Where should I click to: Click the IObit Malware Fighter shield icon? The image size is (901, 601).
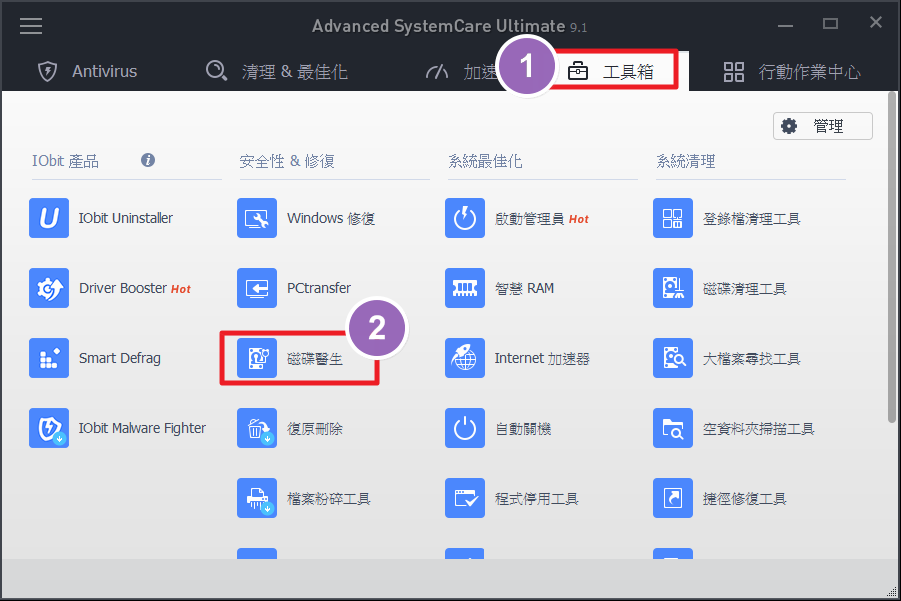pyautogui.click(x=49, y=428)
